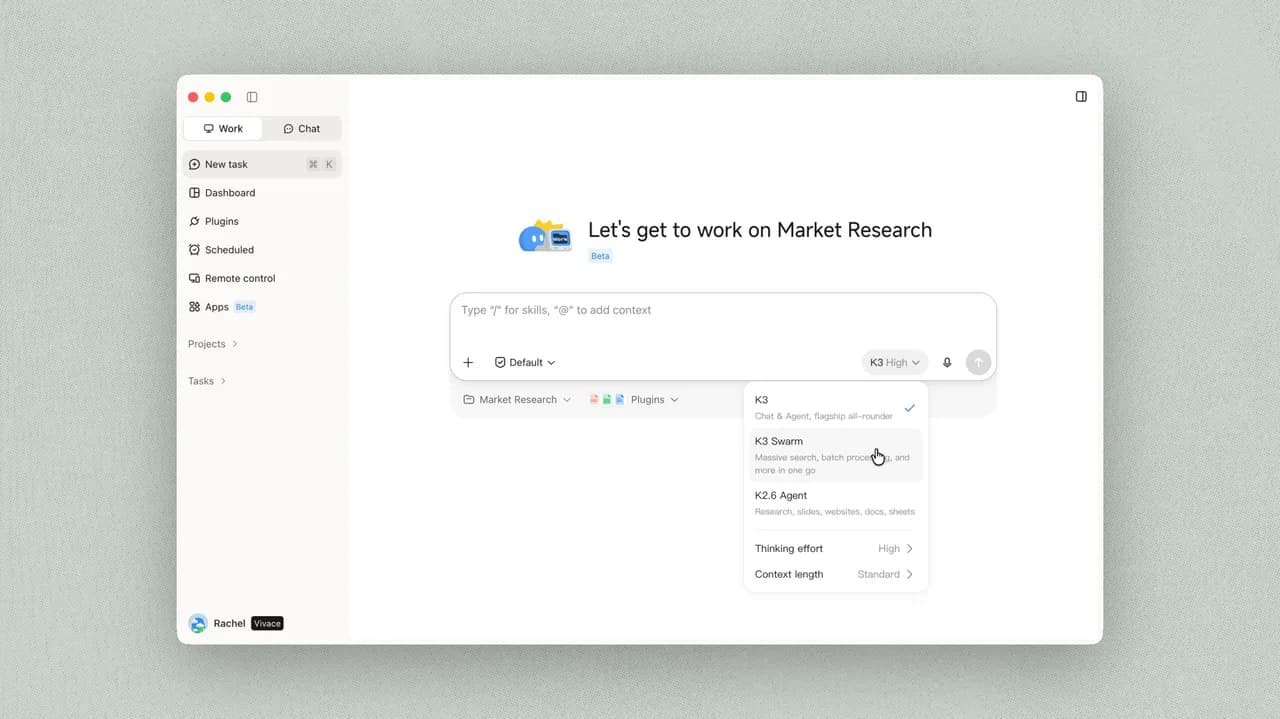Switch to the Chat tab
Screen dimensions: 1280x719
coord(301,128)
